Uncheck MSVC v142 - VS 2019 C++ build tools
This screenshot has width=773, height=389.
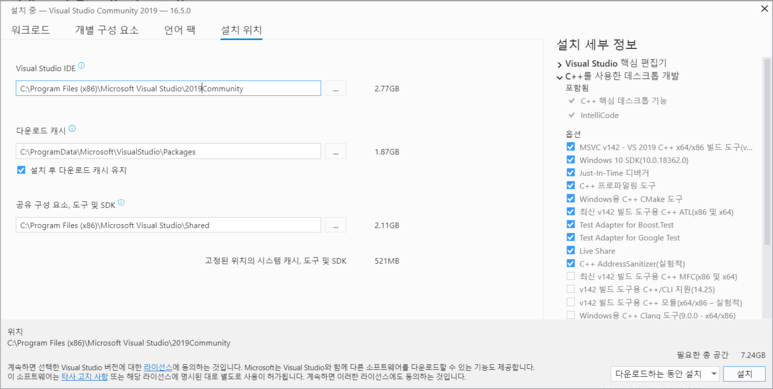click(571, 147)
